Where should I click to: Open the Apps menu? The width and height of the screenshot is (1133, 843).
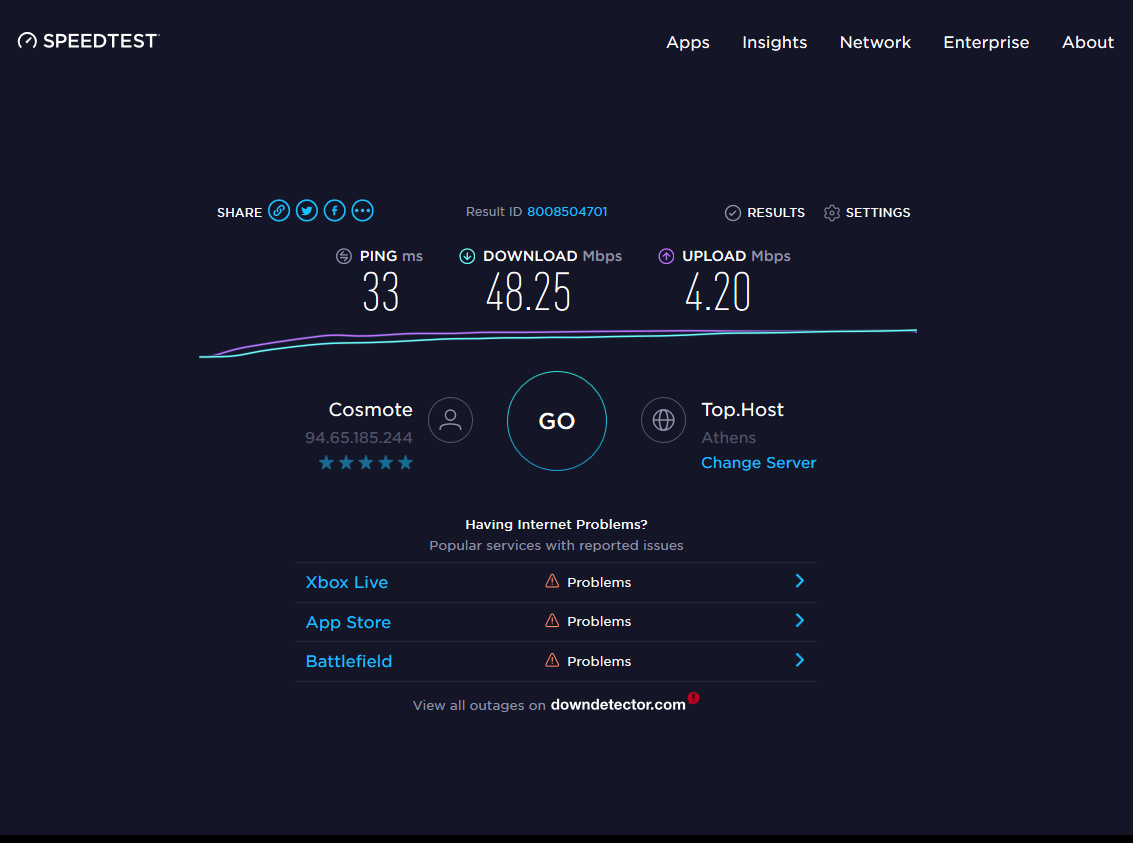688,43
